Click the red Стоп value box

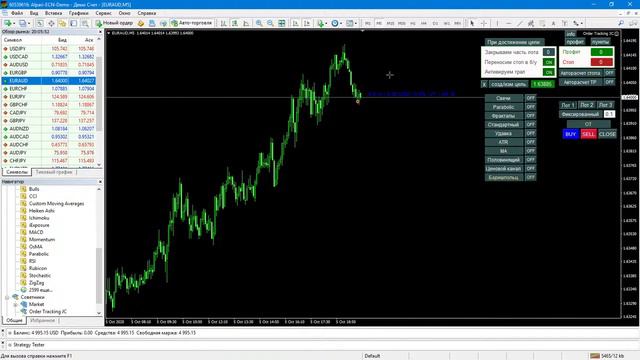point(601,62)
